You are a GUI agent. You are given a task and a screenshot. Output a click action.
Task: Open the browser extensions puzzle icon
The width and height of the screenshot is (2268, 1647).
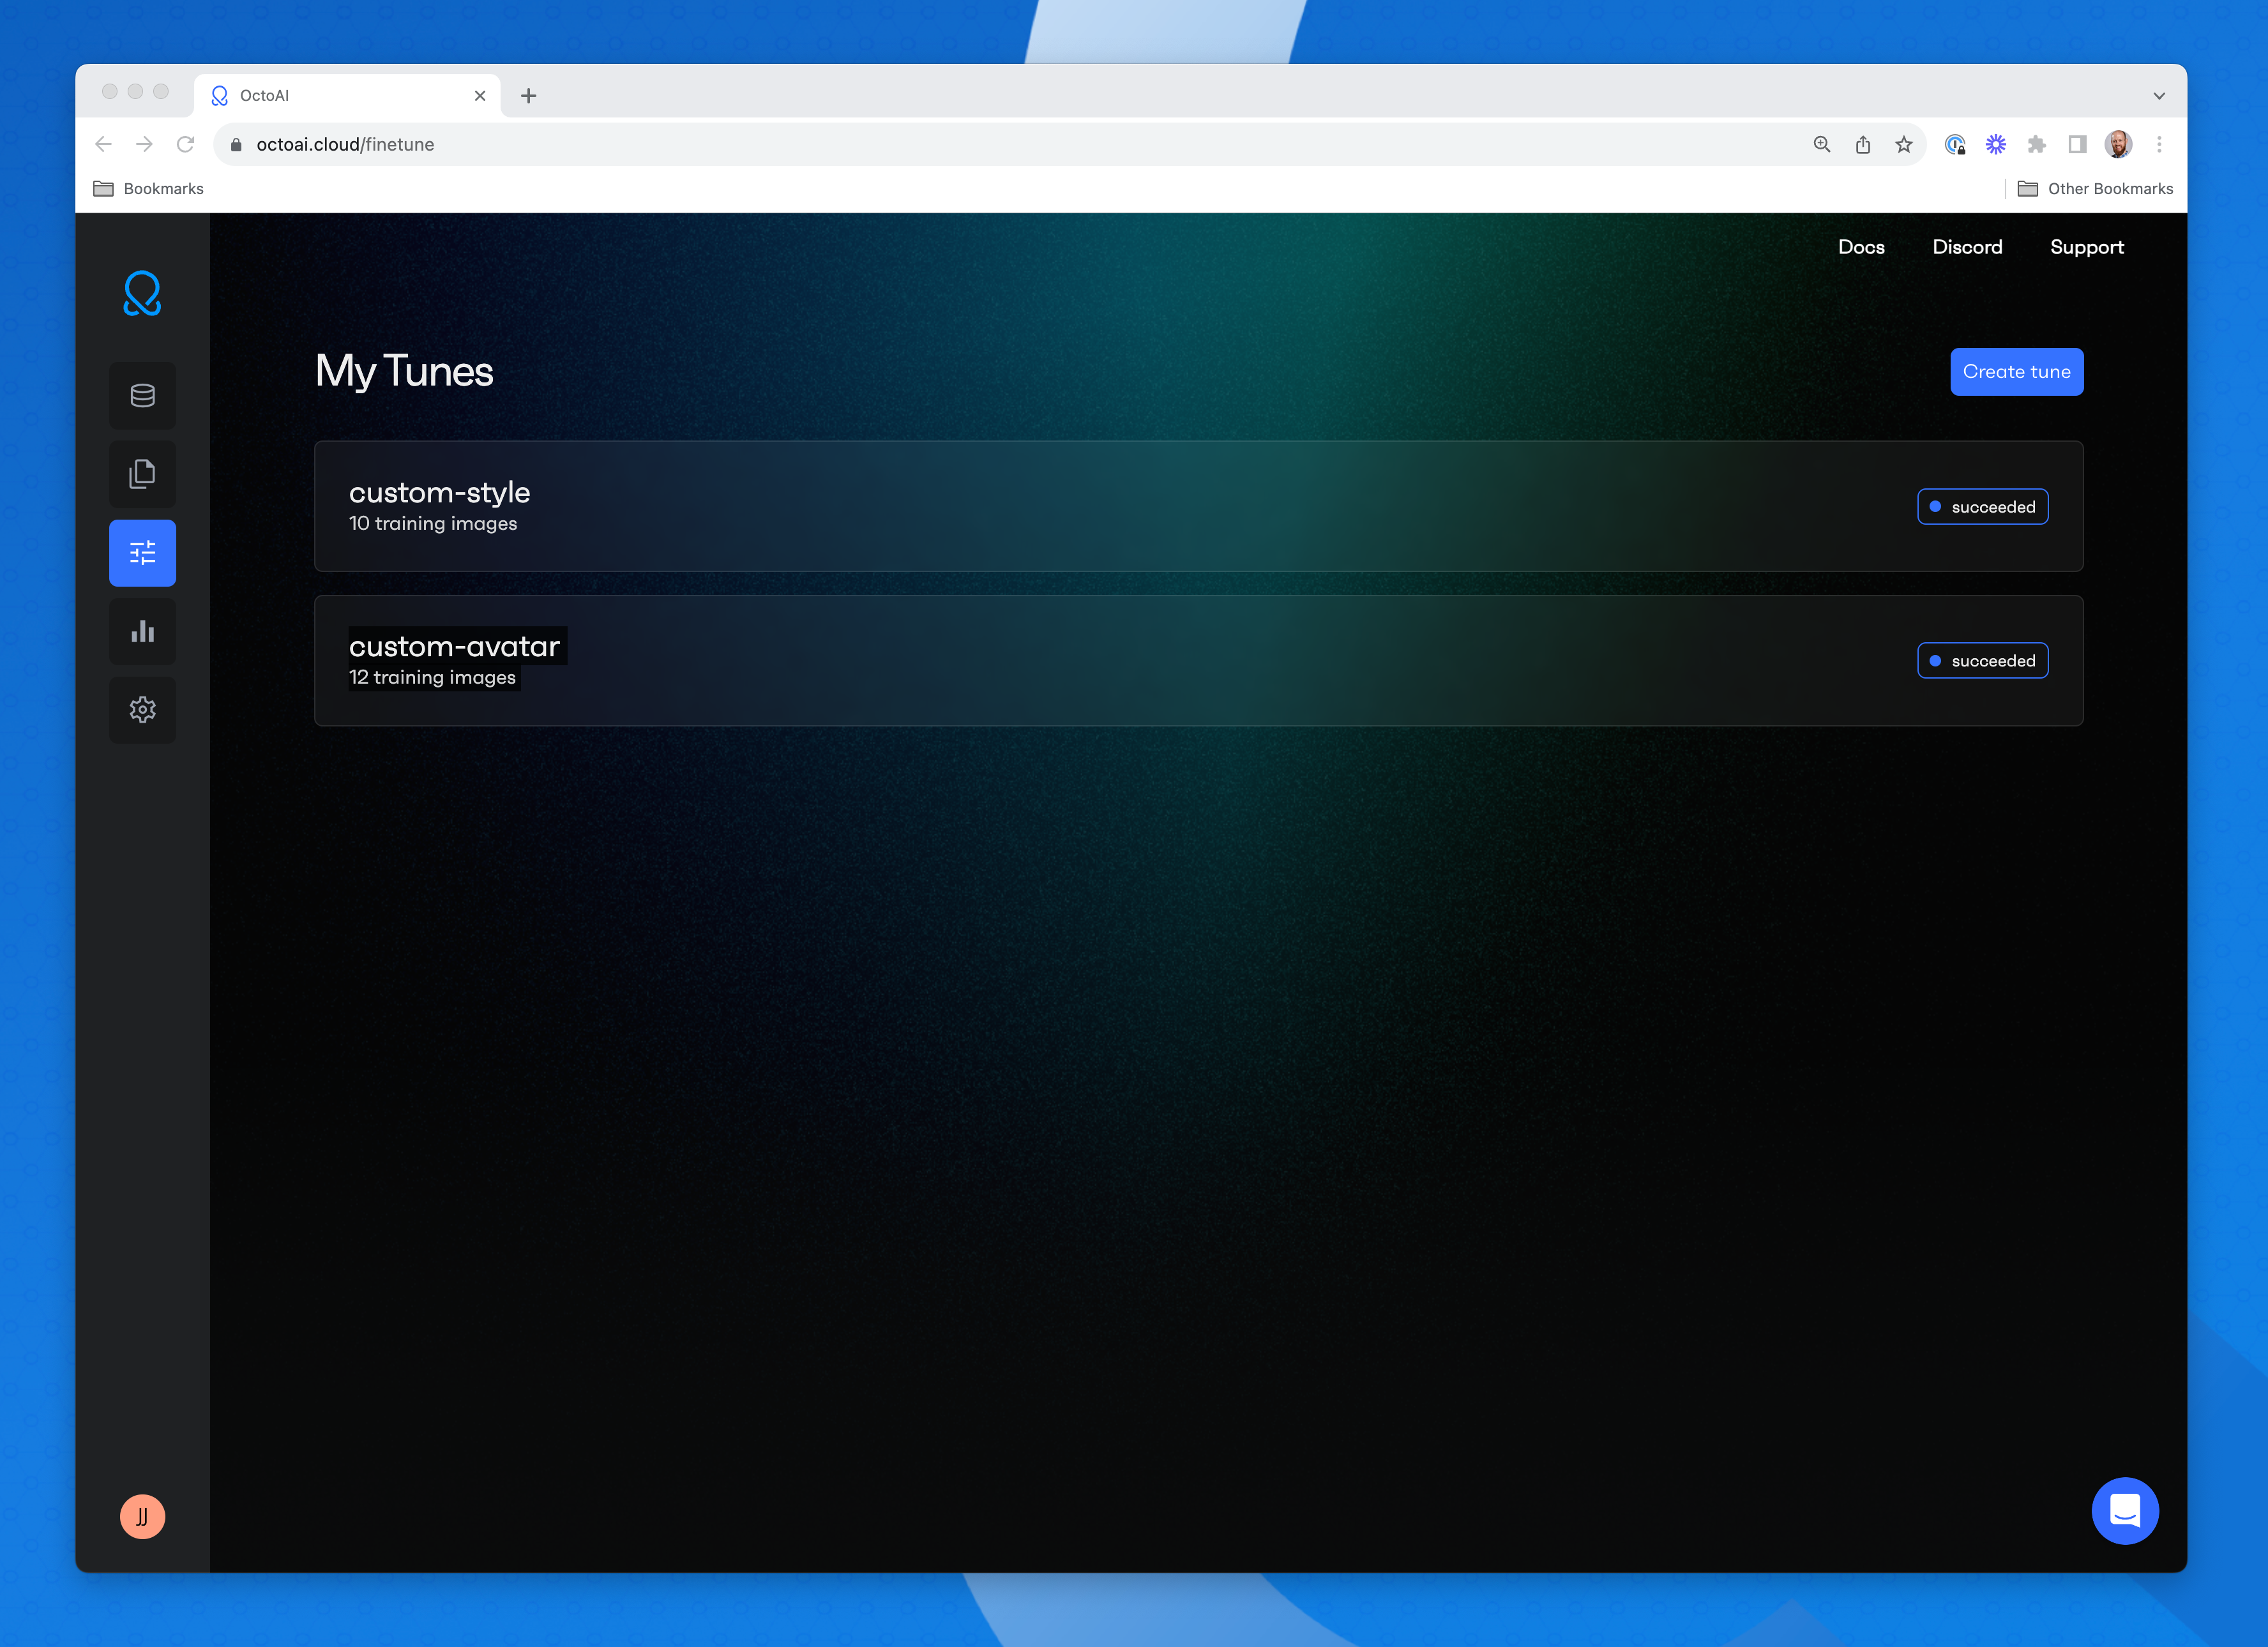(x=2036, y=144)
